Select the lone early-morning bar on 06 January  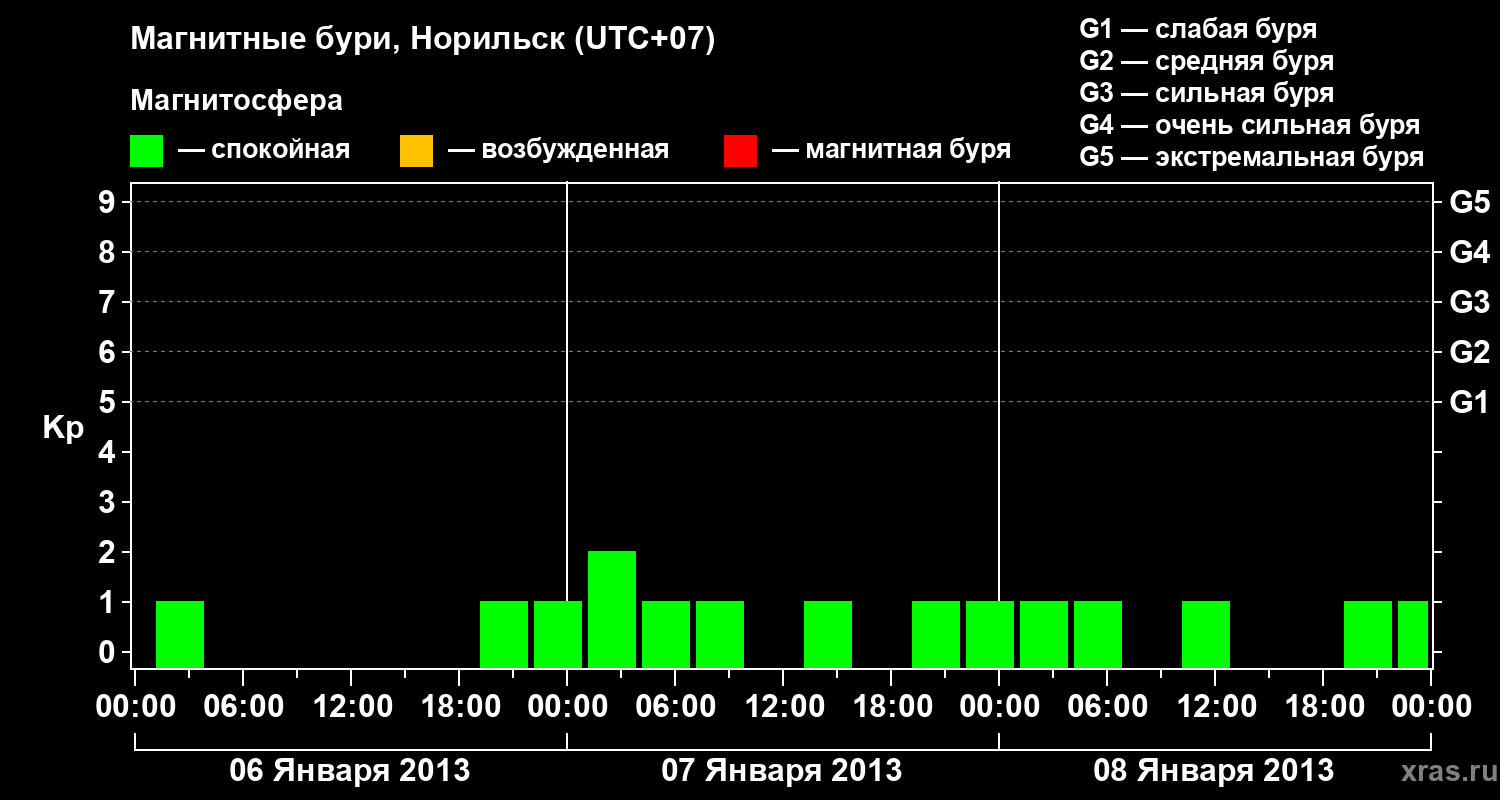(180, 634)
